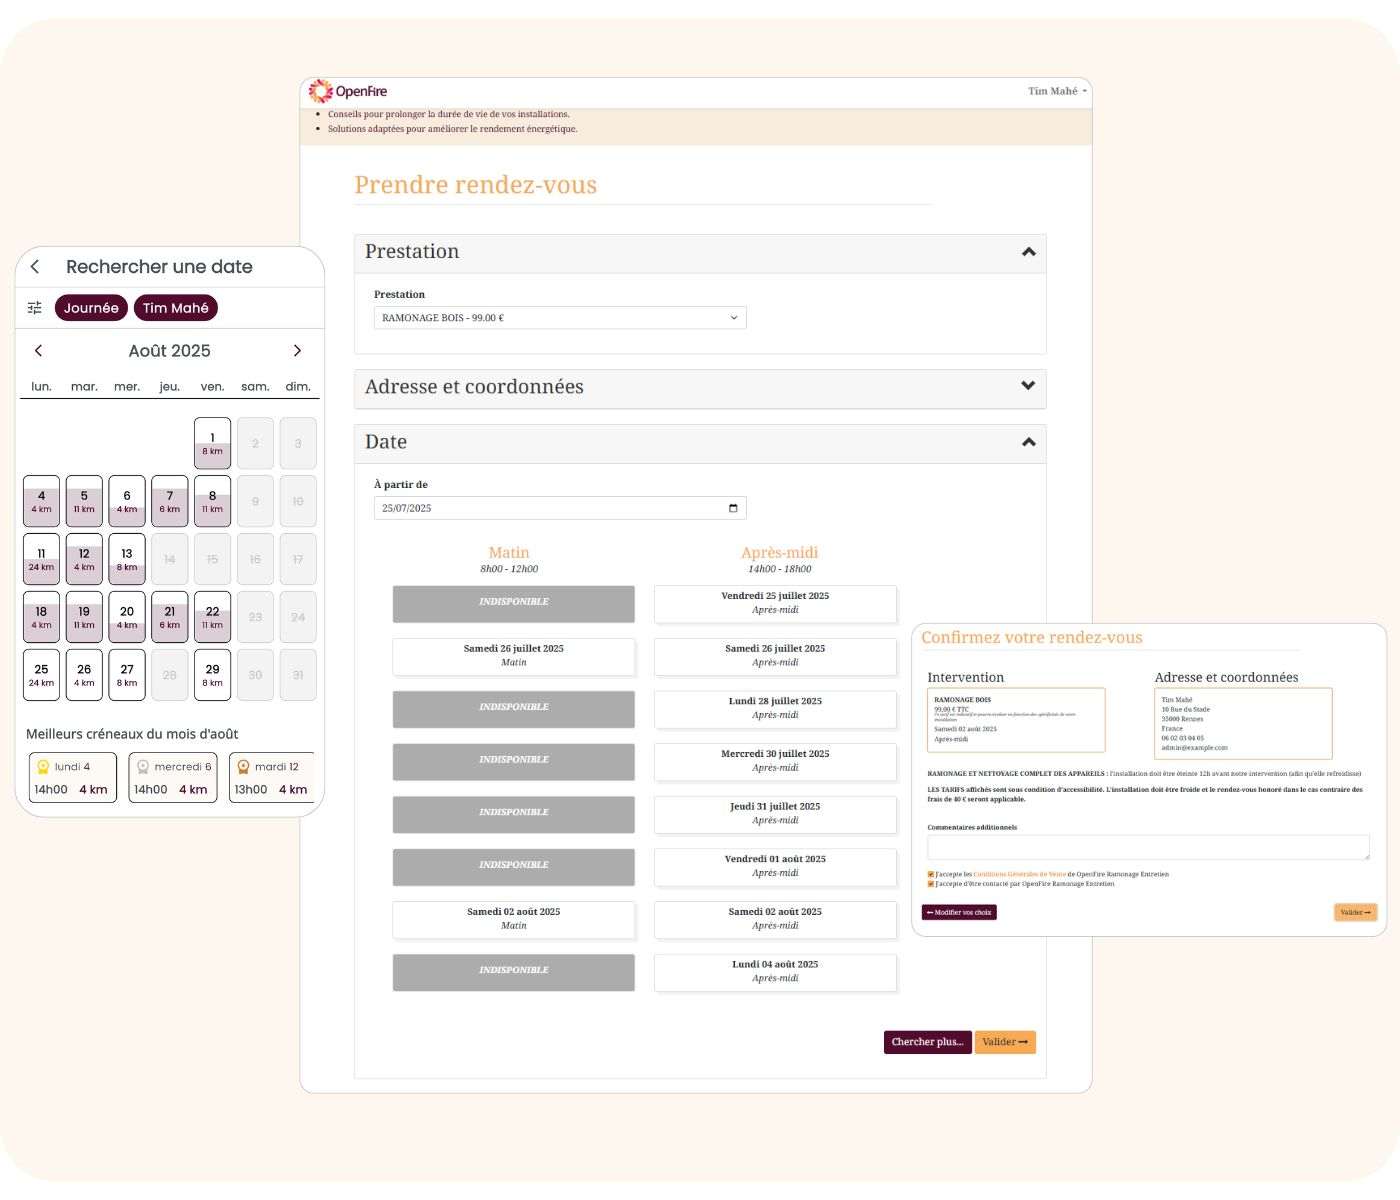
Task: Choose best slot lundi 4 14h00
Action: click(x=73, y=778)
